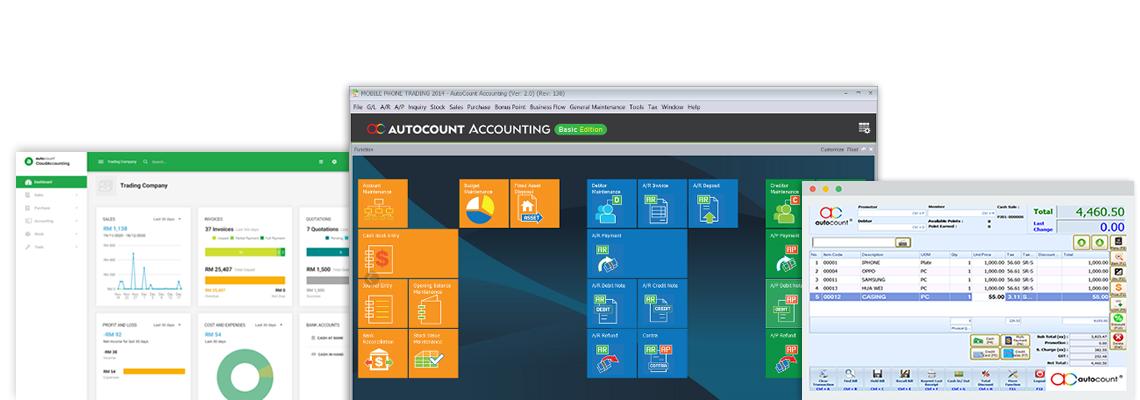Click Hold Bill in the POS toolbar
Screen dimensions: 1140x400
[878, 379]
